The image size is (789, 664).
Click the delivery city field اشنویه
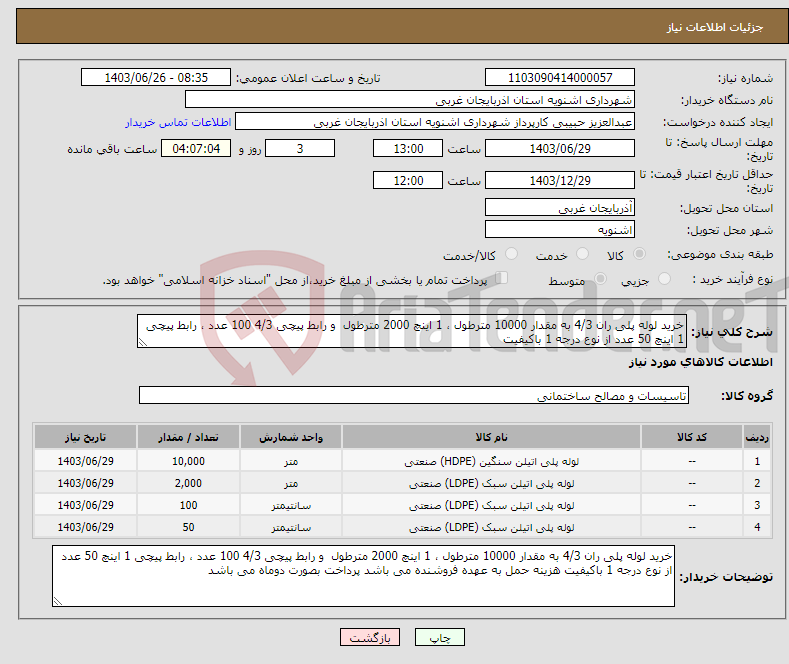coord(560,229)
